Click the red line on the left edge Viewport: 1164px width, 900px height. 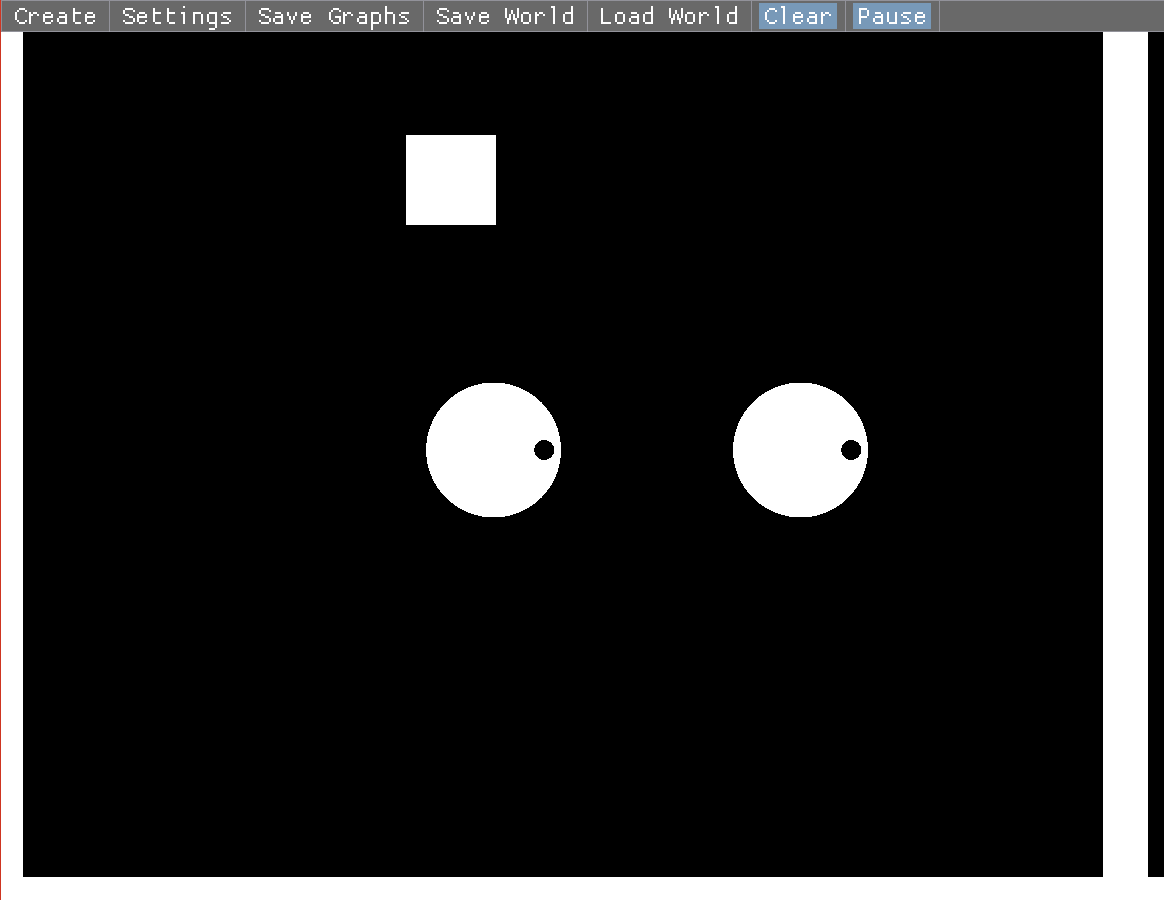point(1,450)
